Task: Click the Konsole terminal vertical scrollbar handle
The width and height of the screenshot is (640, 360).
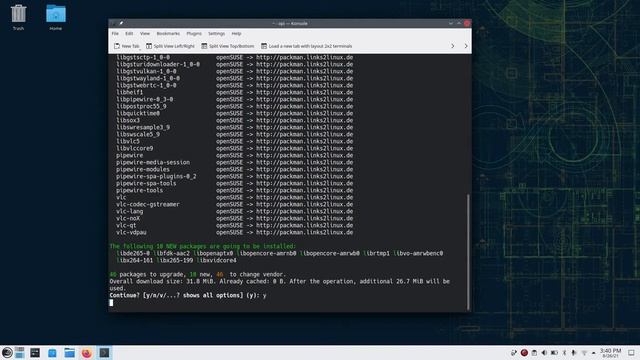Action: click(x=468, y=252)
